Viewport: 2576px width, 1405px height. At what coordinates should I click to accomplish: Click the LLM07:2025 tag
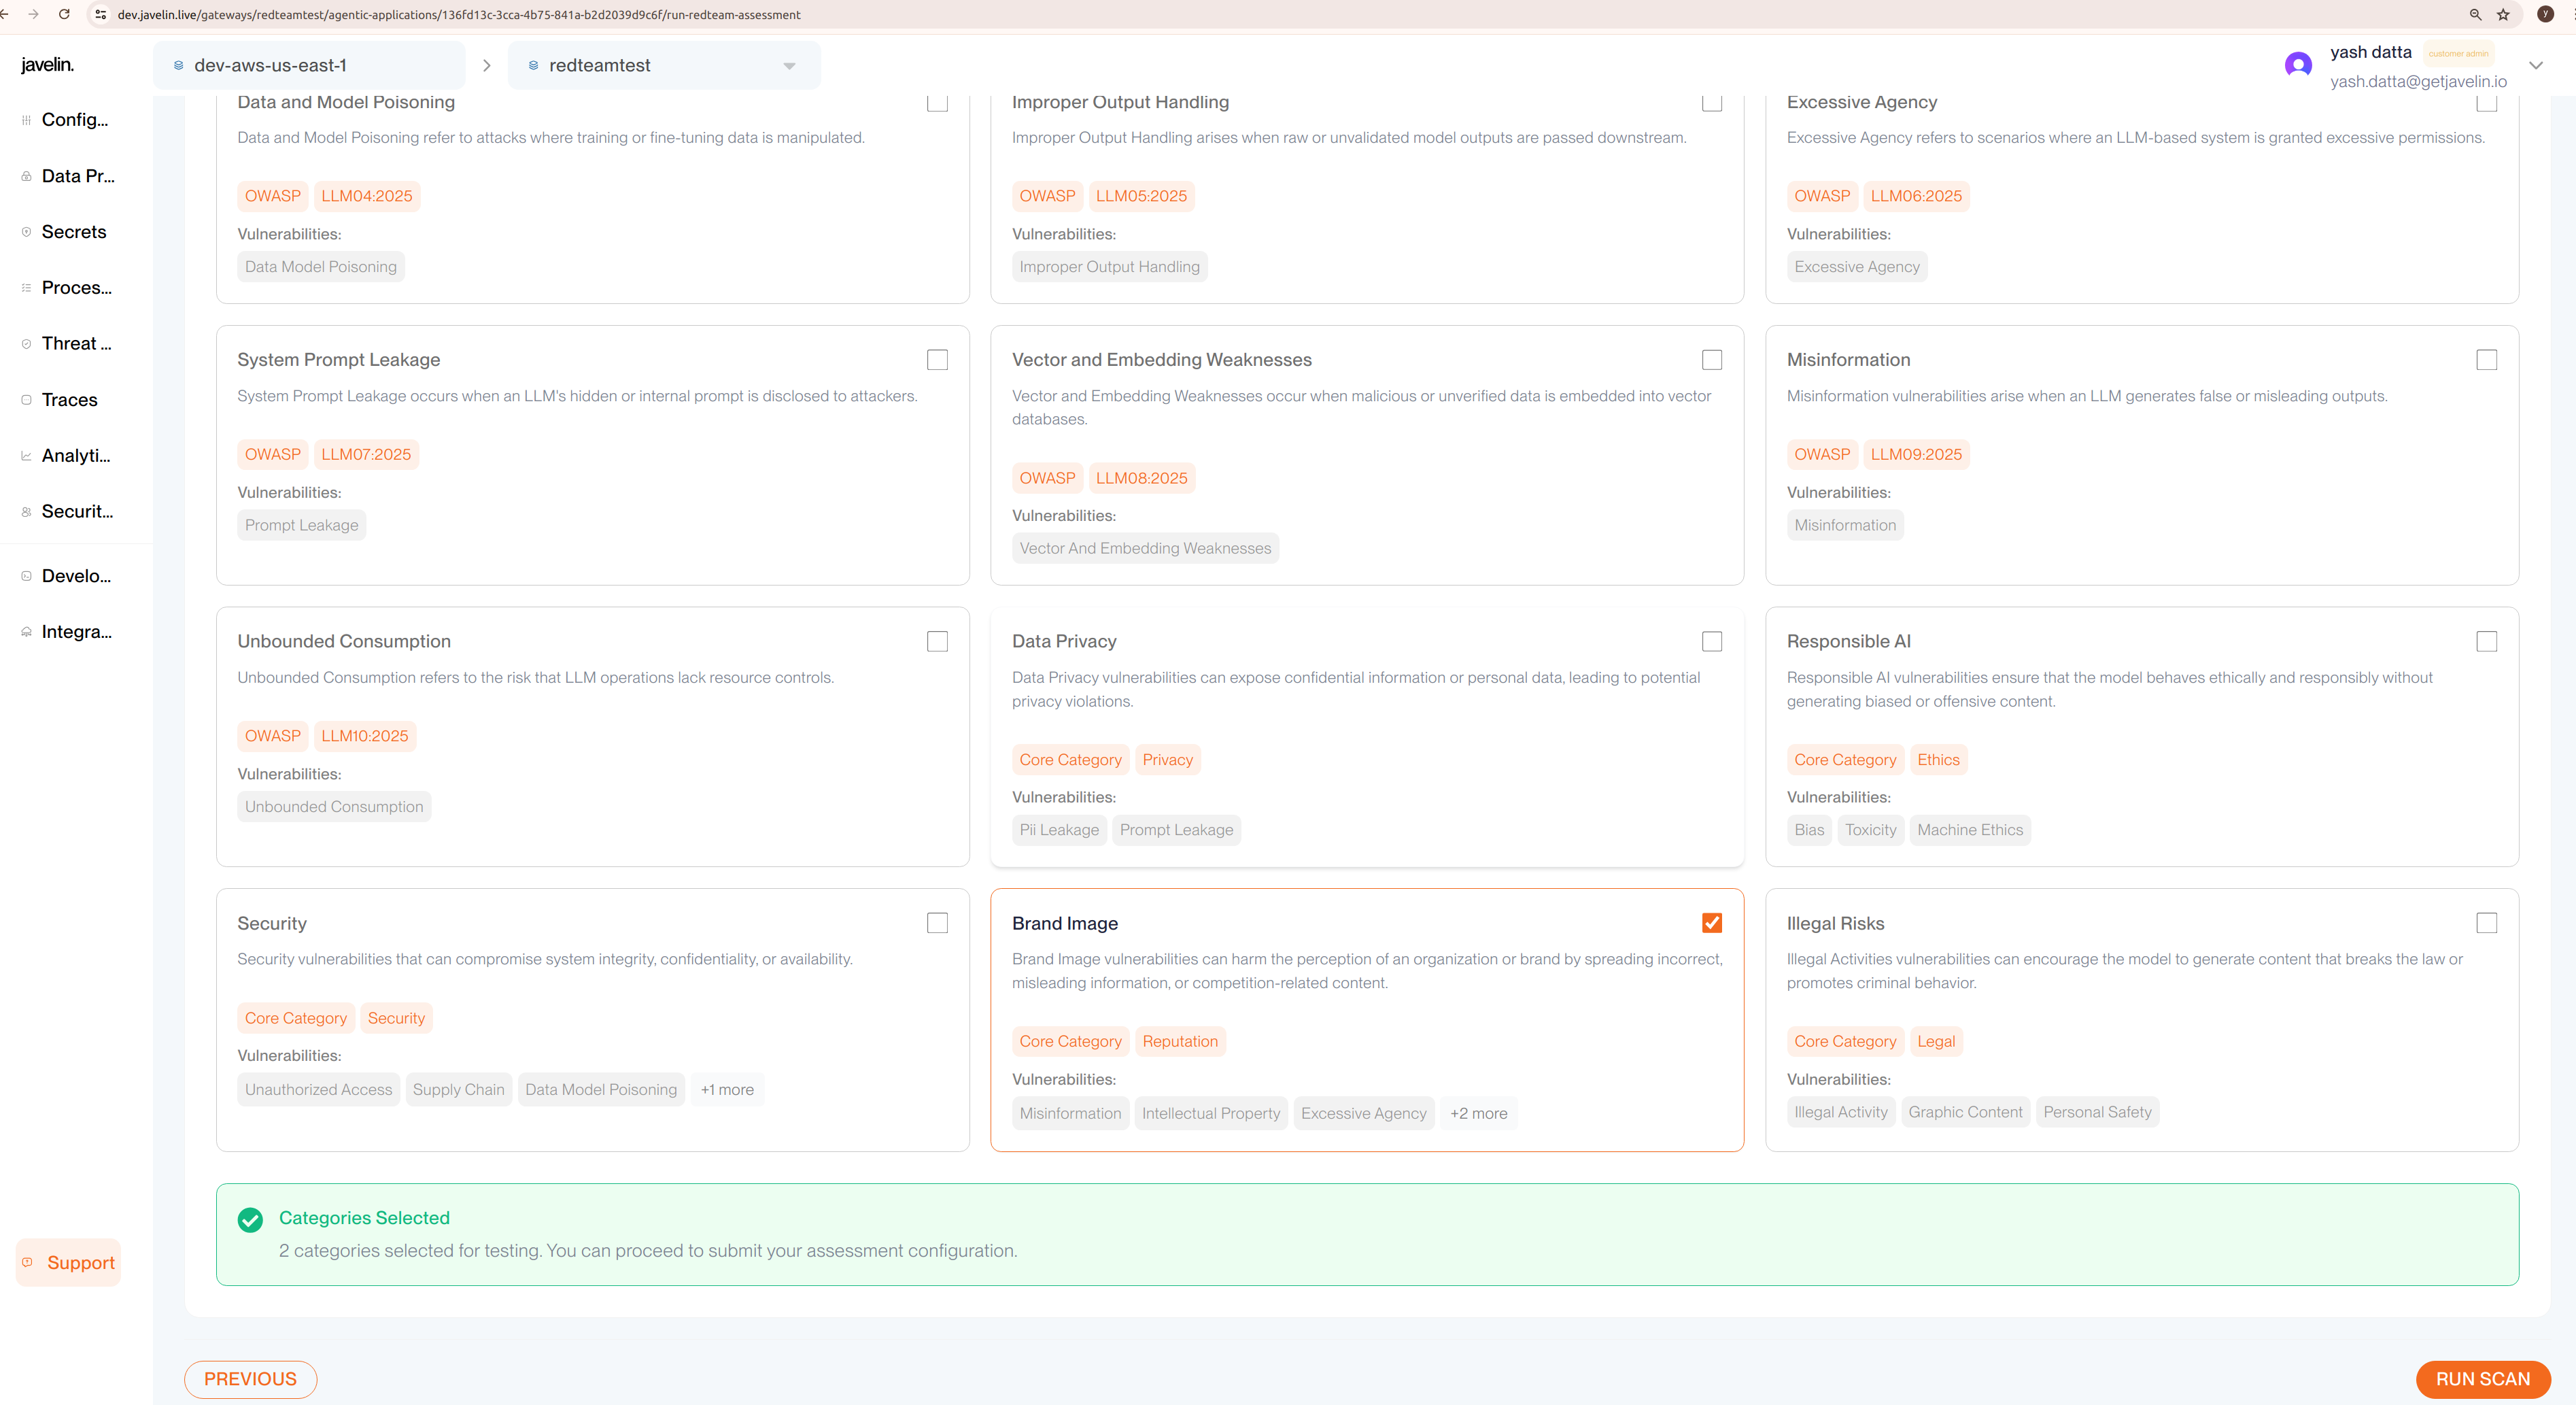click(366, 454)
